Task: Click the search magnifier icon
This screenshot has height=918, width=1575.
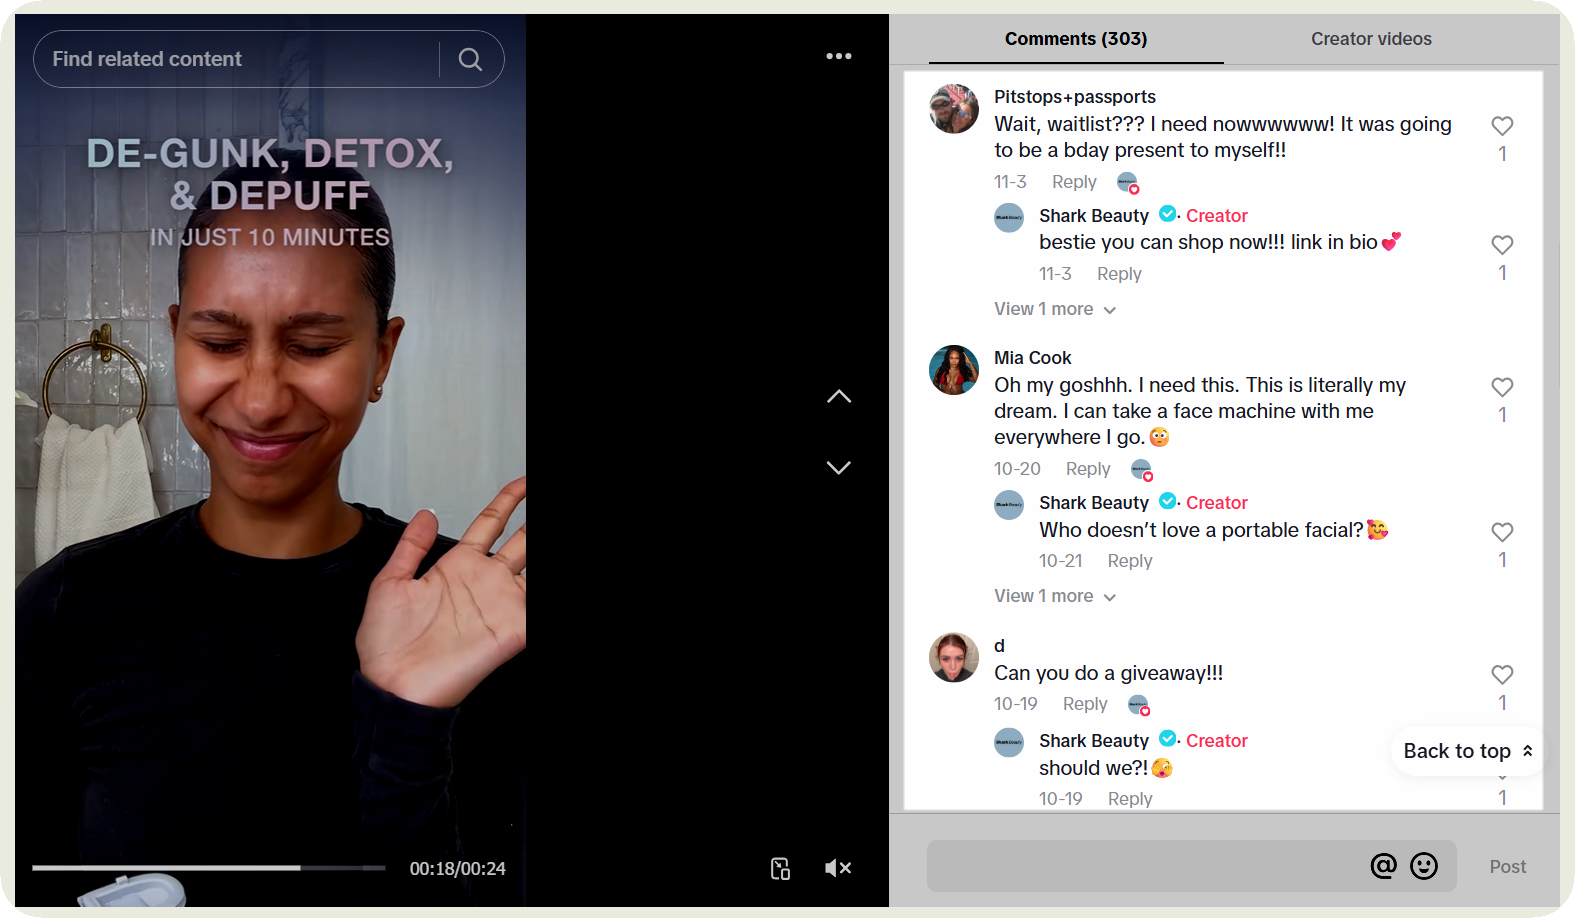Action: pos(470,60)
